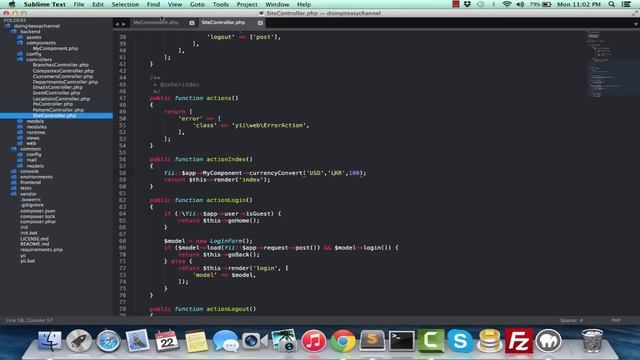640x360 pixels.
Task: Click the menu bar clock Mon 11:02 PM
Action: click(x=578, y=4)
